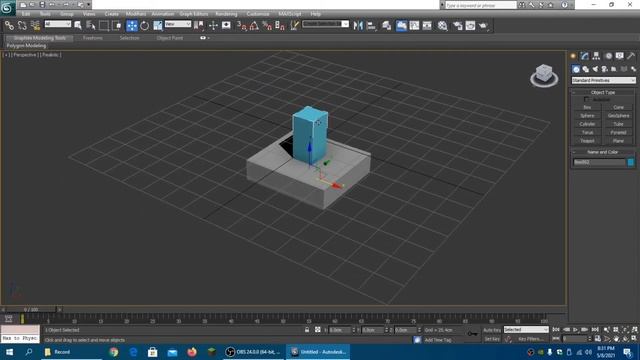Select the Move tool (highlighted blue)
The height and width of the screenshot is (360, 640).
coord(132,26)
